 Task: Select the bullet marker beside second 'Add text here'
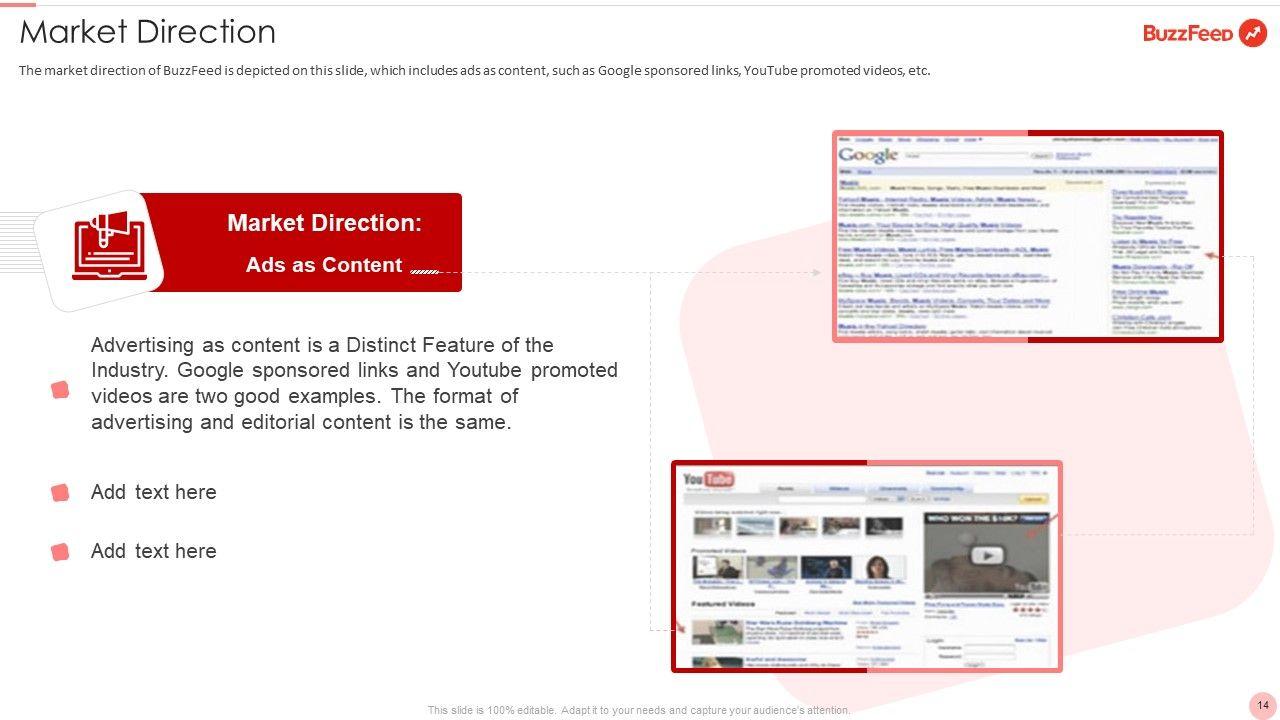pyautogui.click(x=60, y=551)
